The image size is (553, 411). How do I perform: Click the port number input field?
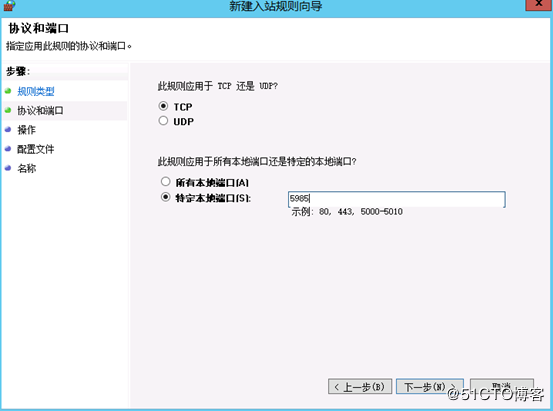pos(397,199)
